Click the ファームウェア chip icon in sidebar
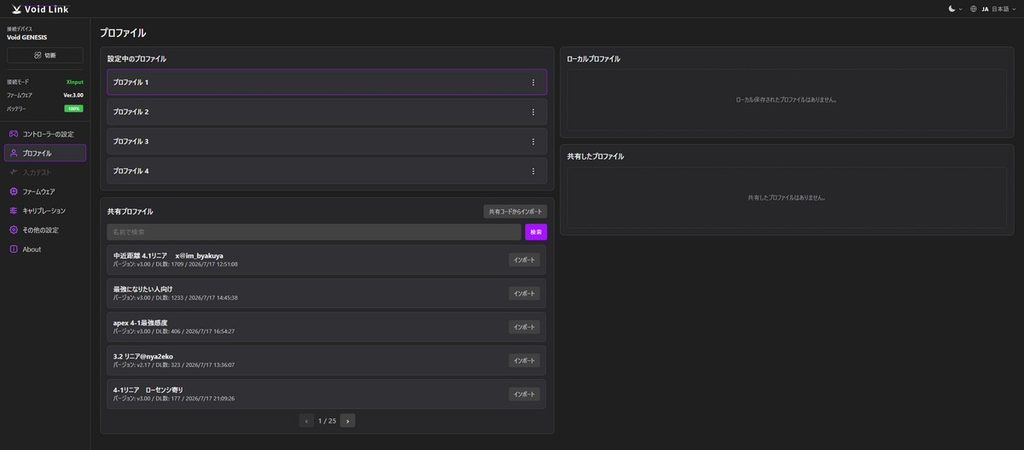Image resolution: width=1024 pixels, height=450 pixels. tap(13, 191)
